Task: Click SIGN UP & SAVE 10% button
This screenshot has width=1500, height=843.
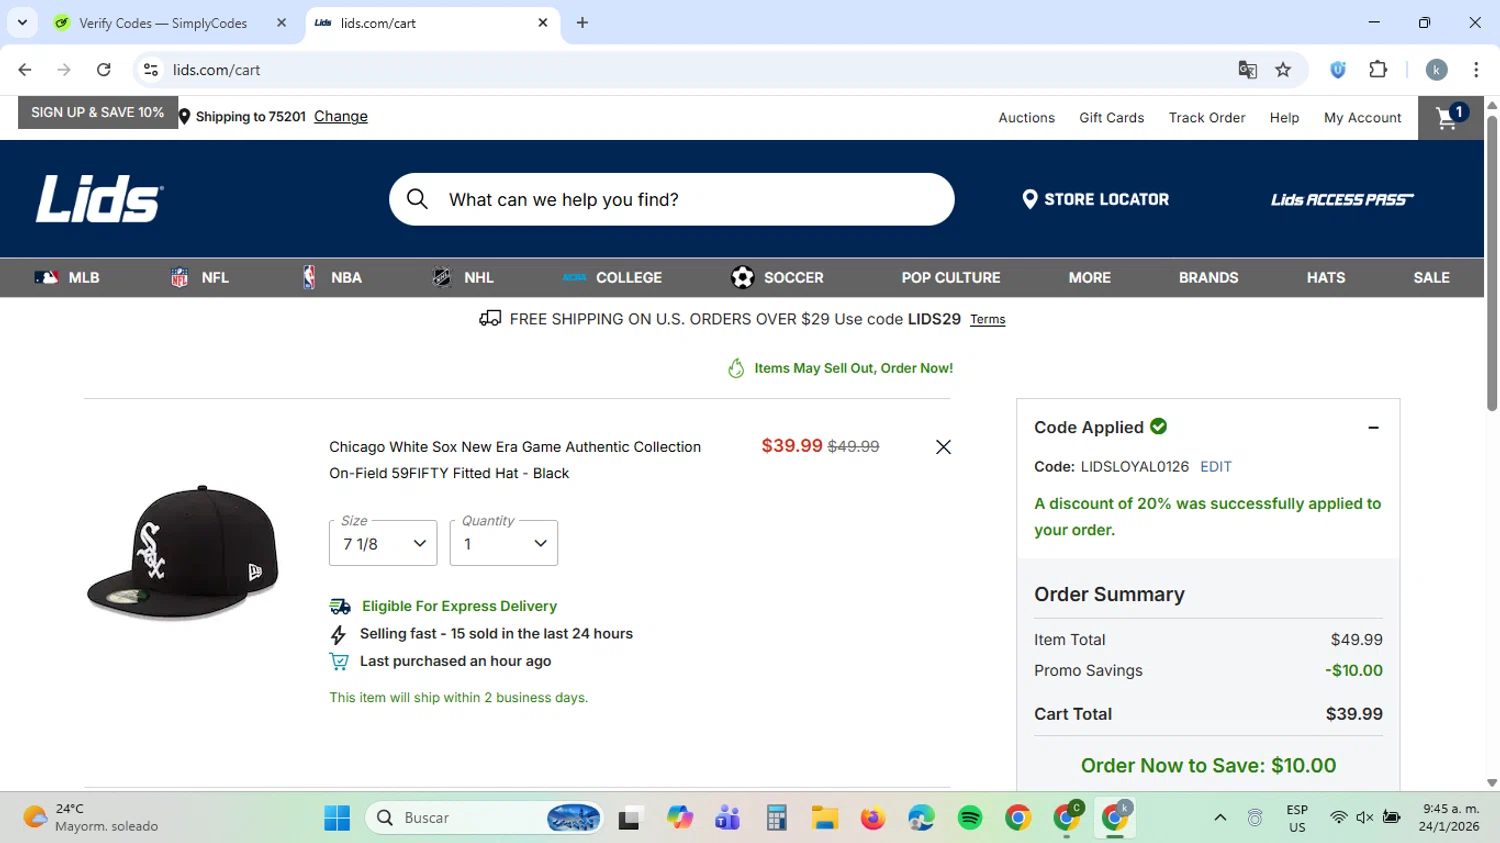Action: pyautogui.click(x=98, y=113)
